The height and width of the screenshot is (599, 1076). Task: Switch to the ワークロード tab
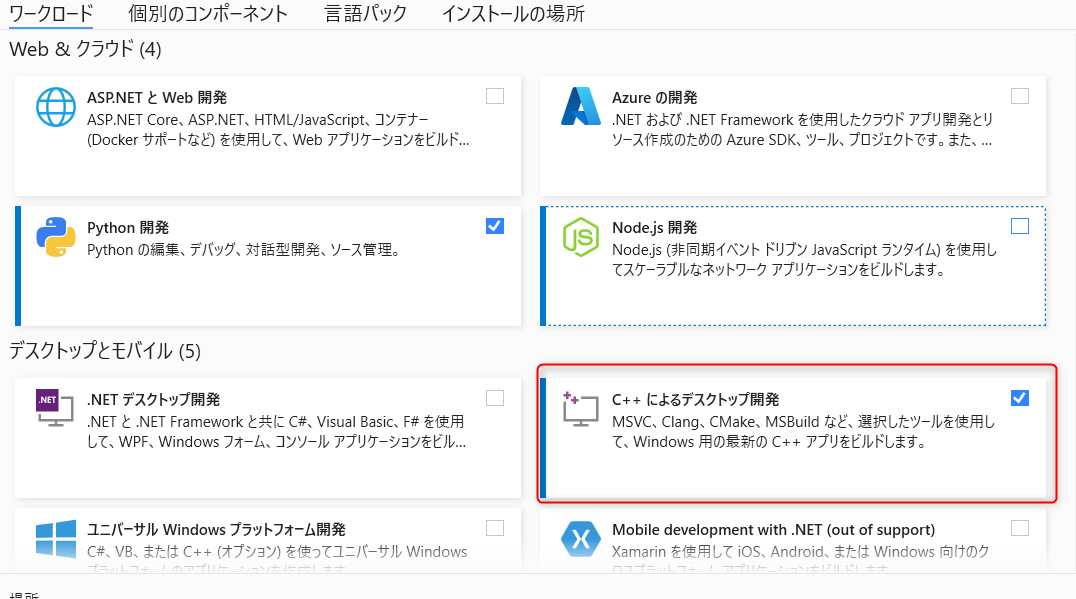[51, 14]
